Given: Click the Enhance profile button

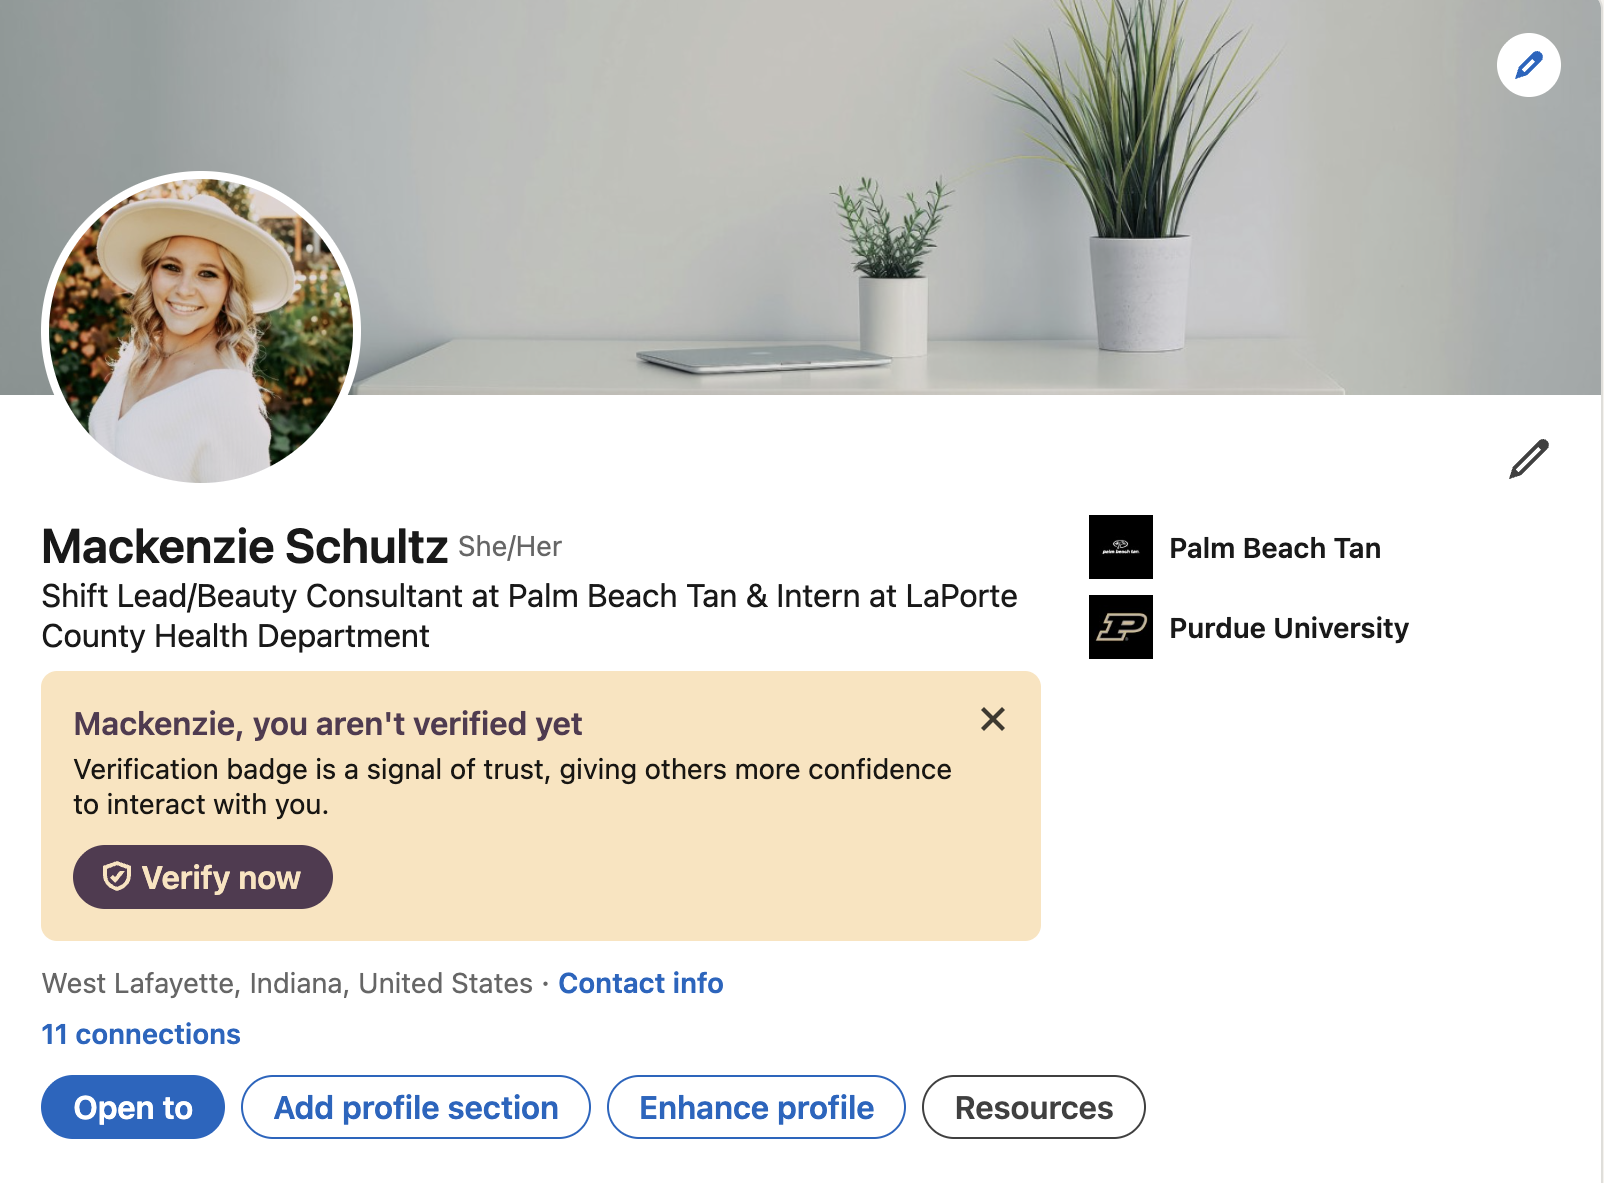Looking at the screenshot, I should point(756,1107).
